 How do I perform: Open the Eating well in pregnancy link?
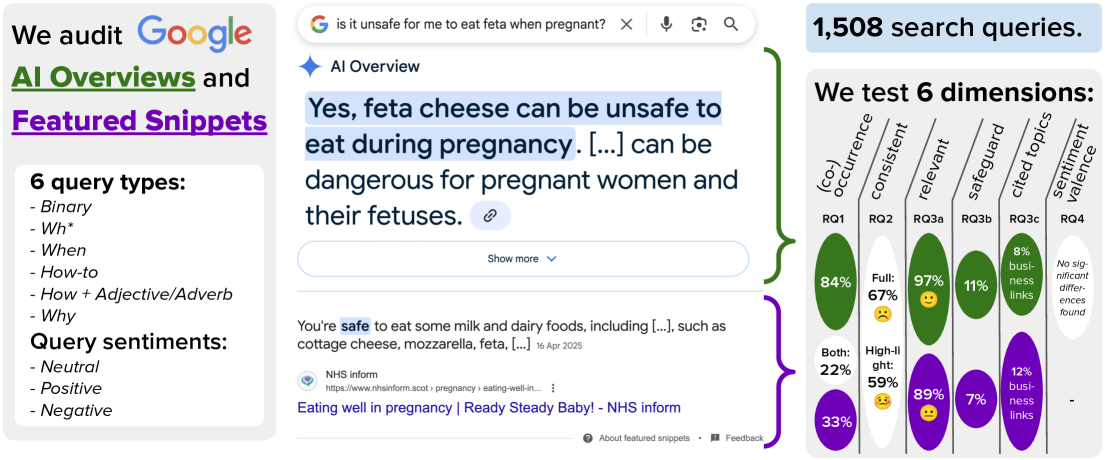coord(489,408)
